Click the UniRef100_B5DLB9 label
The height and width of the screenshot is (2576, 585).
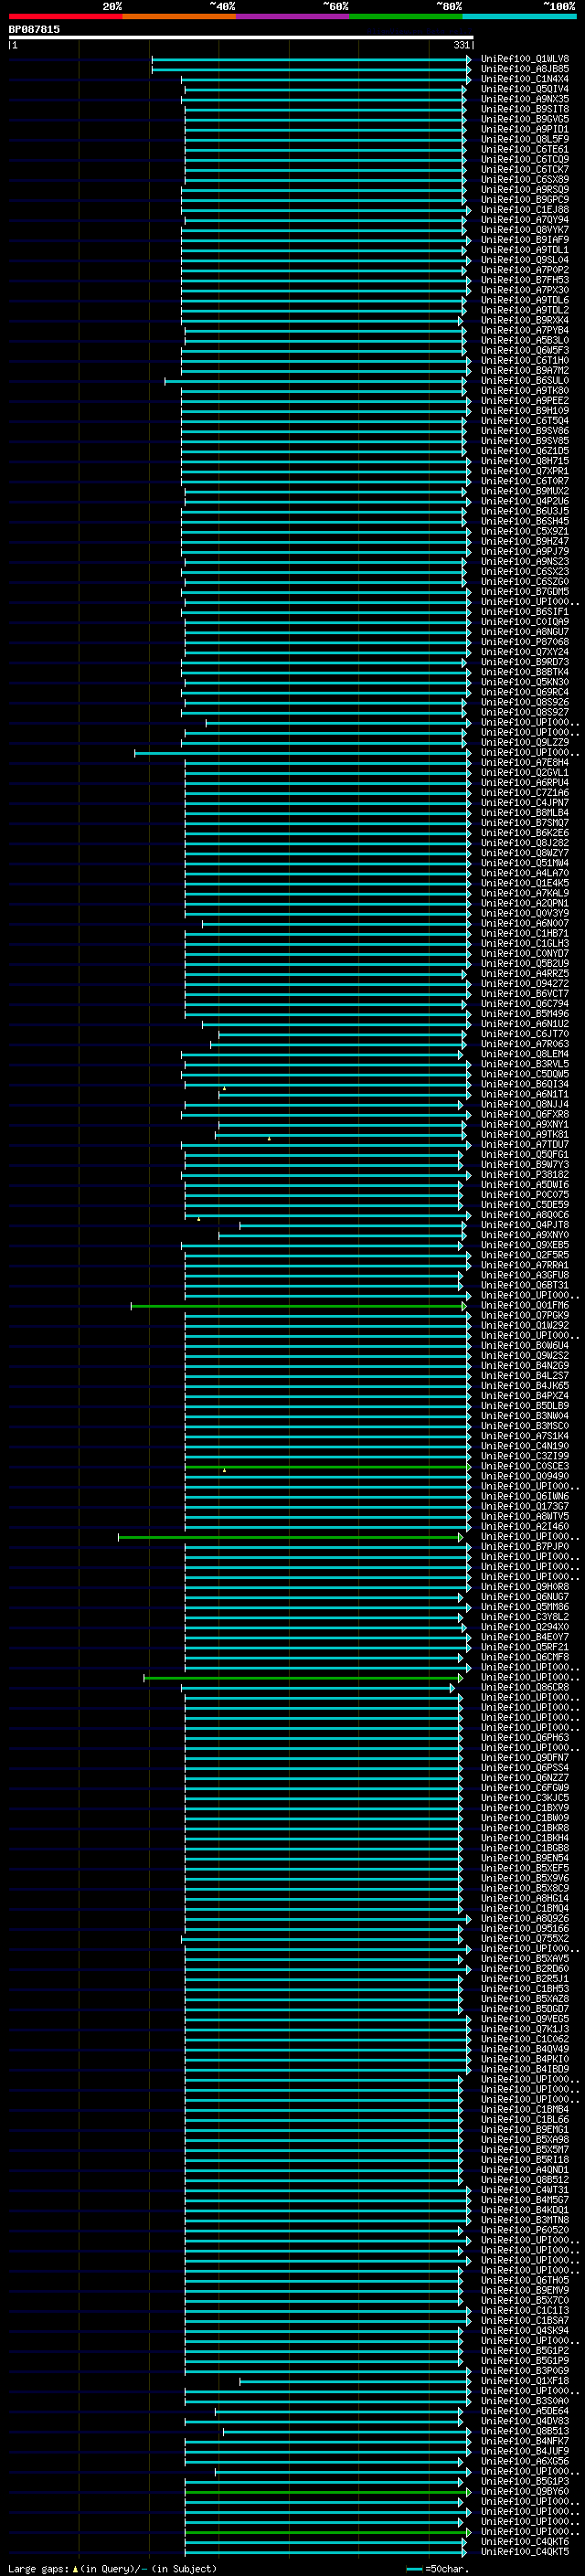pos(524,1405)
